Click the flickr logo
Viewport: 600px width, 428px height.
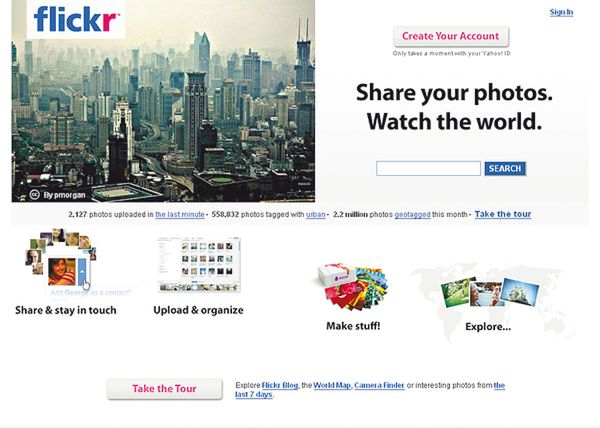[x=76, y=19]
